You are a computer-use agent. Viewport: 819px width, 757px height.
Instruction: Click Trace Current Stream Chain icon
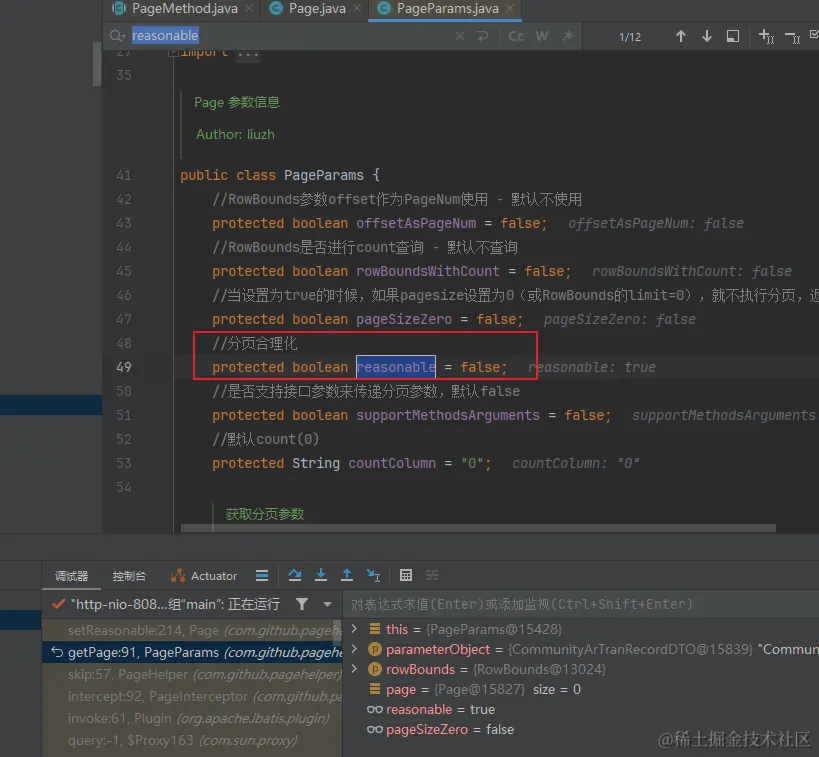point(431,575)
